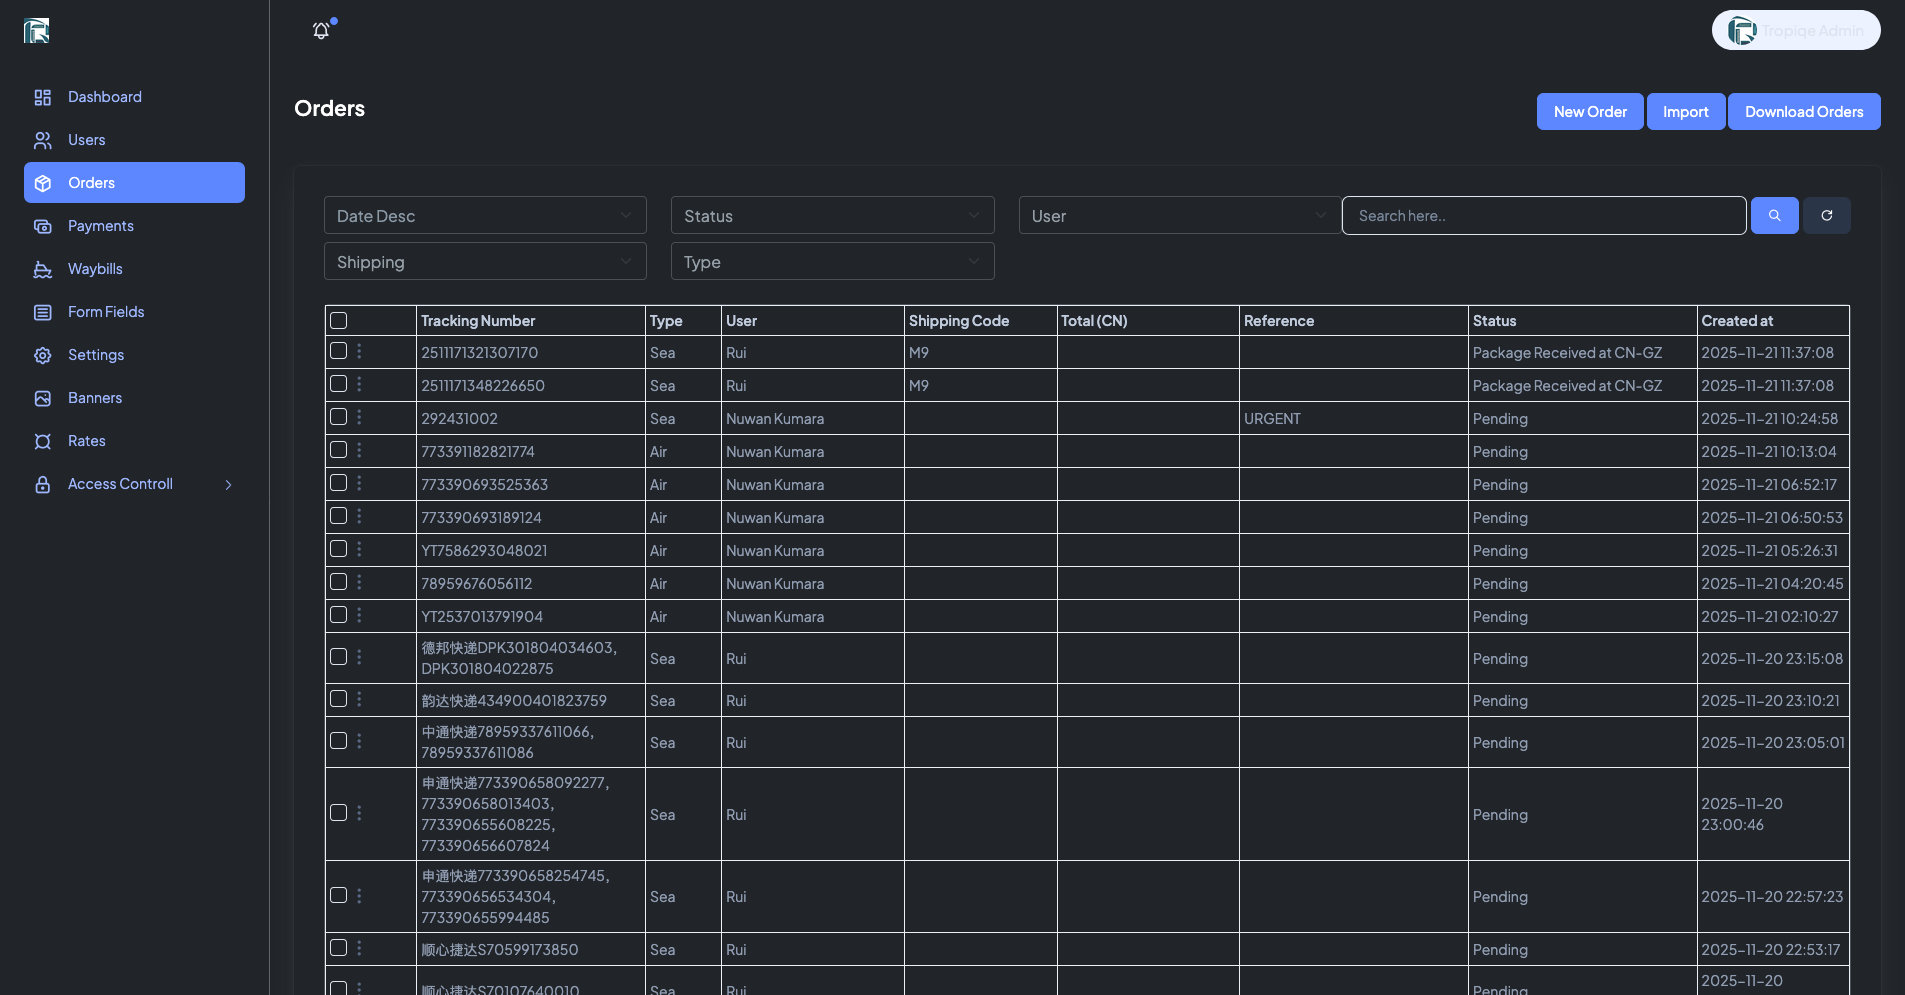The height and width of the screenshot is (995, 1905).
Task: Open the Banners image icon
Action: (x=42, y=398)
